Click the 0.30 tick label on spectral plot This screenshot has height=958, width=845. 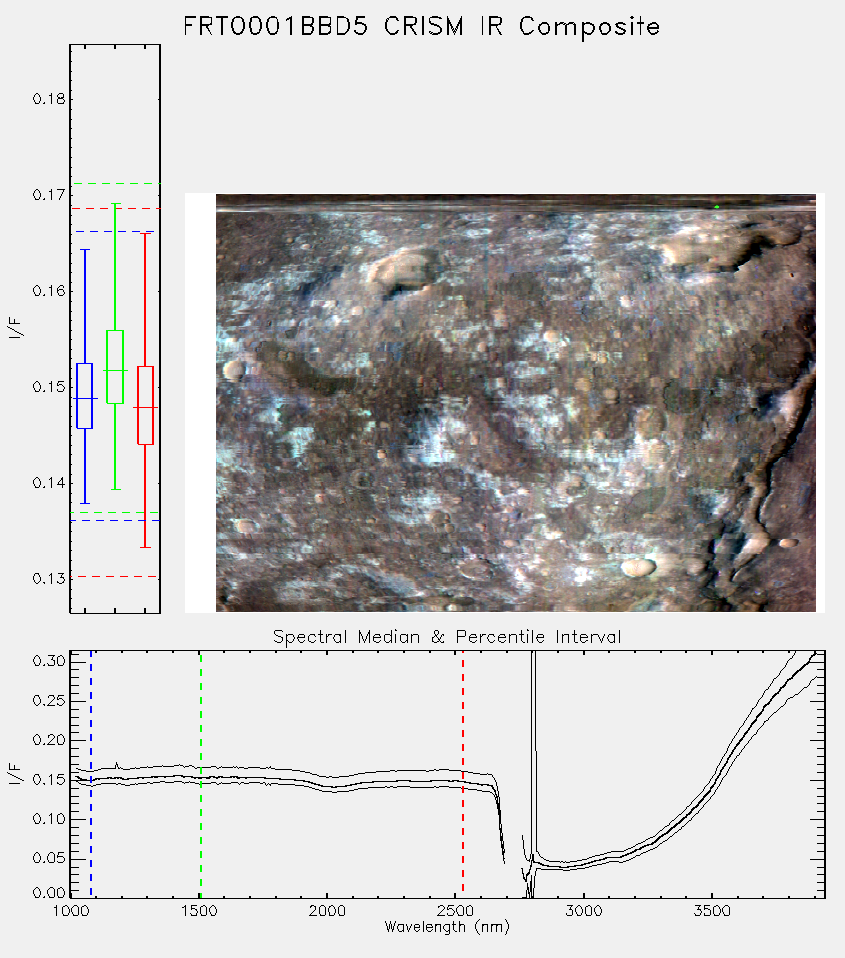tap(49, 660)
